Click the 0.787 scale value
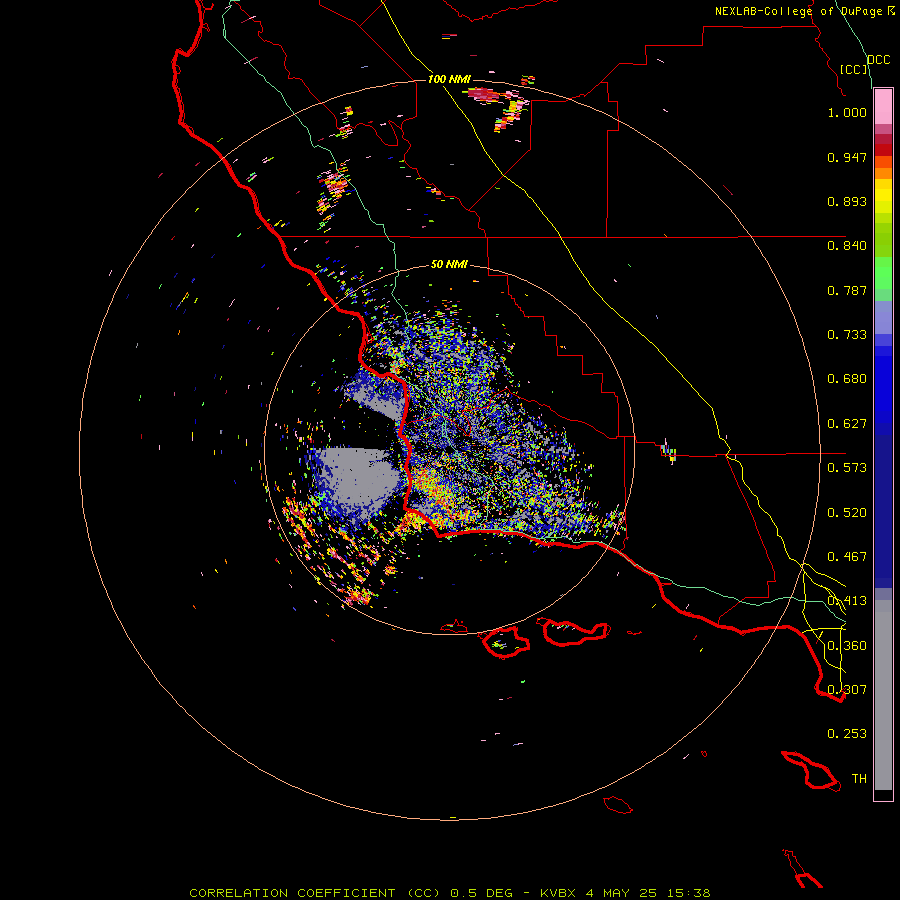This screenshot has width=900, height=900. coord(847,290)
